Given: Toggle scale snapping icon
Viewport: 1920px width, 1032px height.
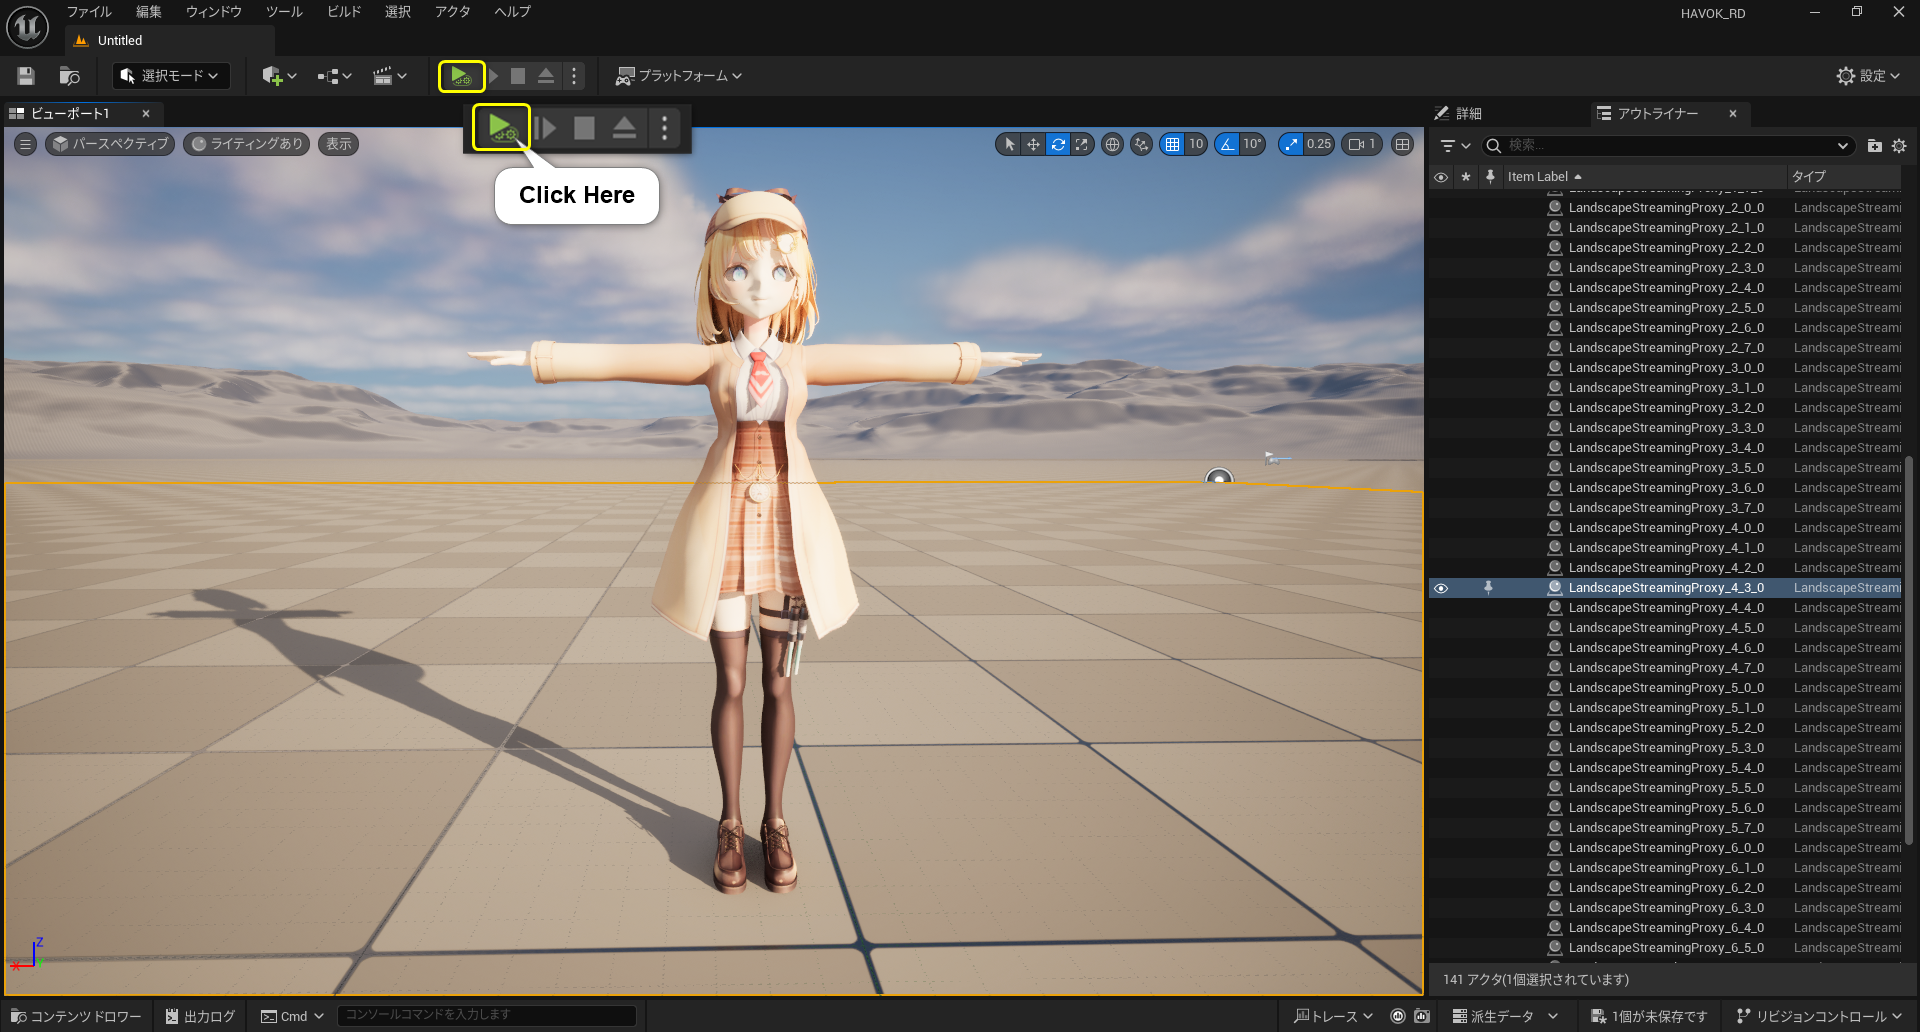Looking at the screenshot, I should pyautogui.click(x=1291, y=144).
